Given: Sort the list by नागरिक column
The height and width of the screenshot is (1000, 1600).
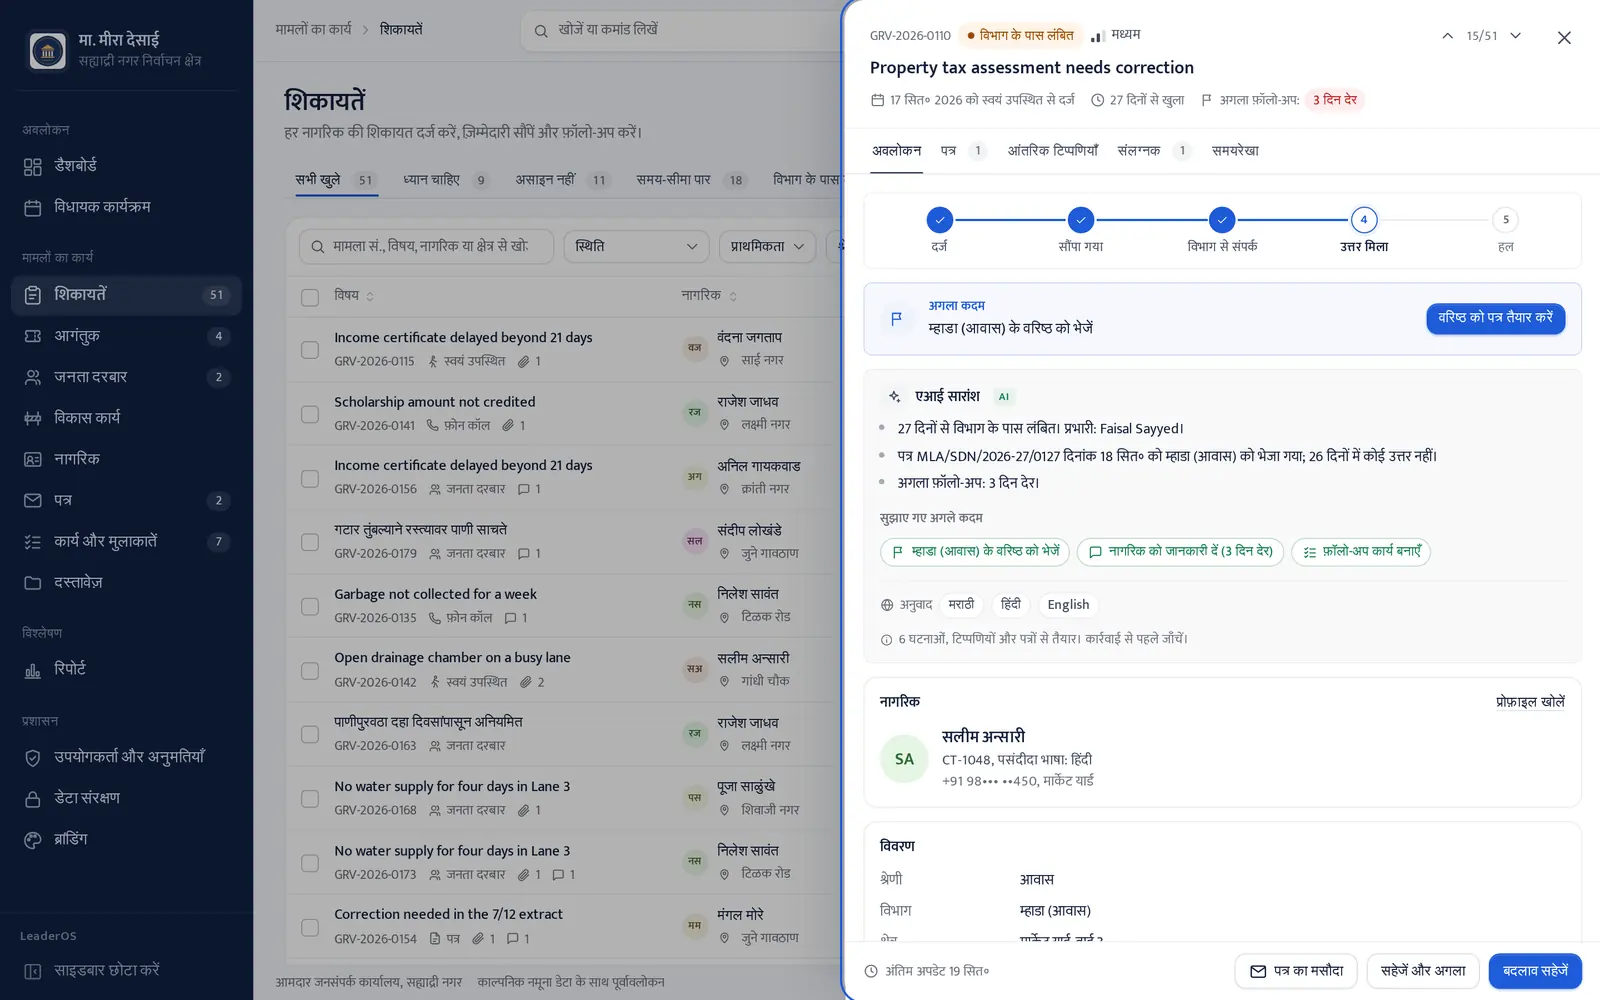Looking at the screenshot, I should pos(709,296).
